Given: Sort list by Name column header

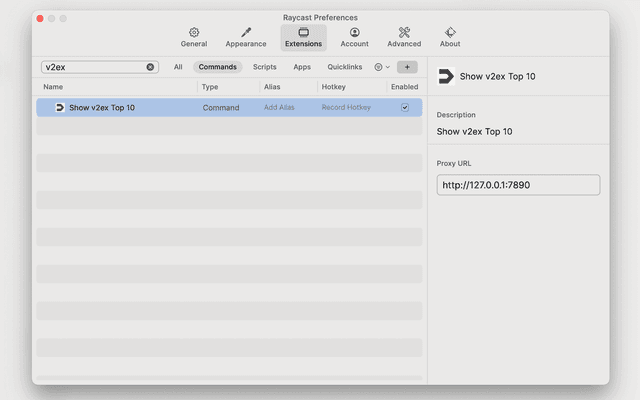Looking at the screenshot, I should coord(53,87).
